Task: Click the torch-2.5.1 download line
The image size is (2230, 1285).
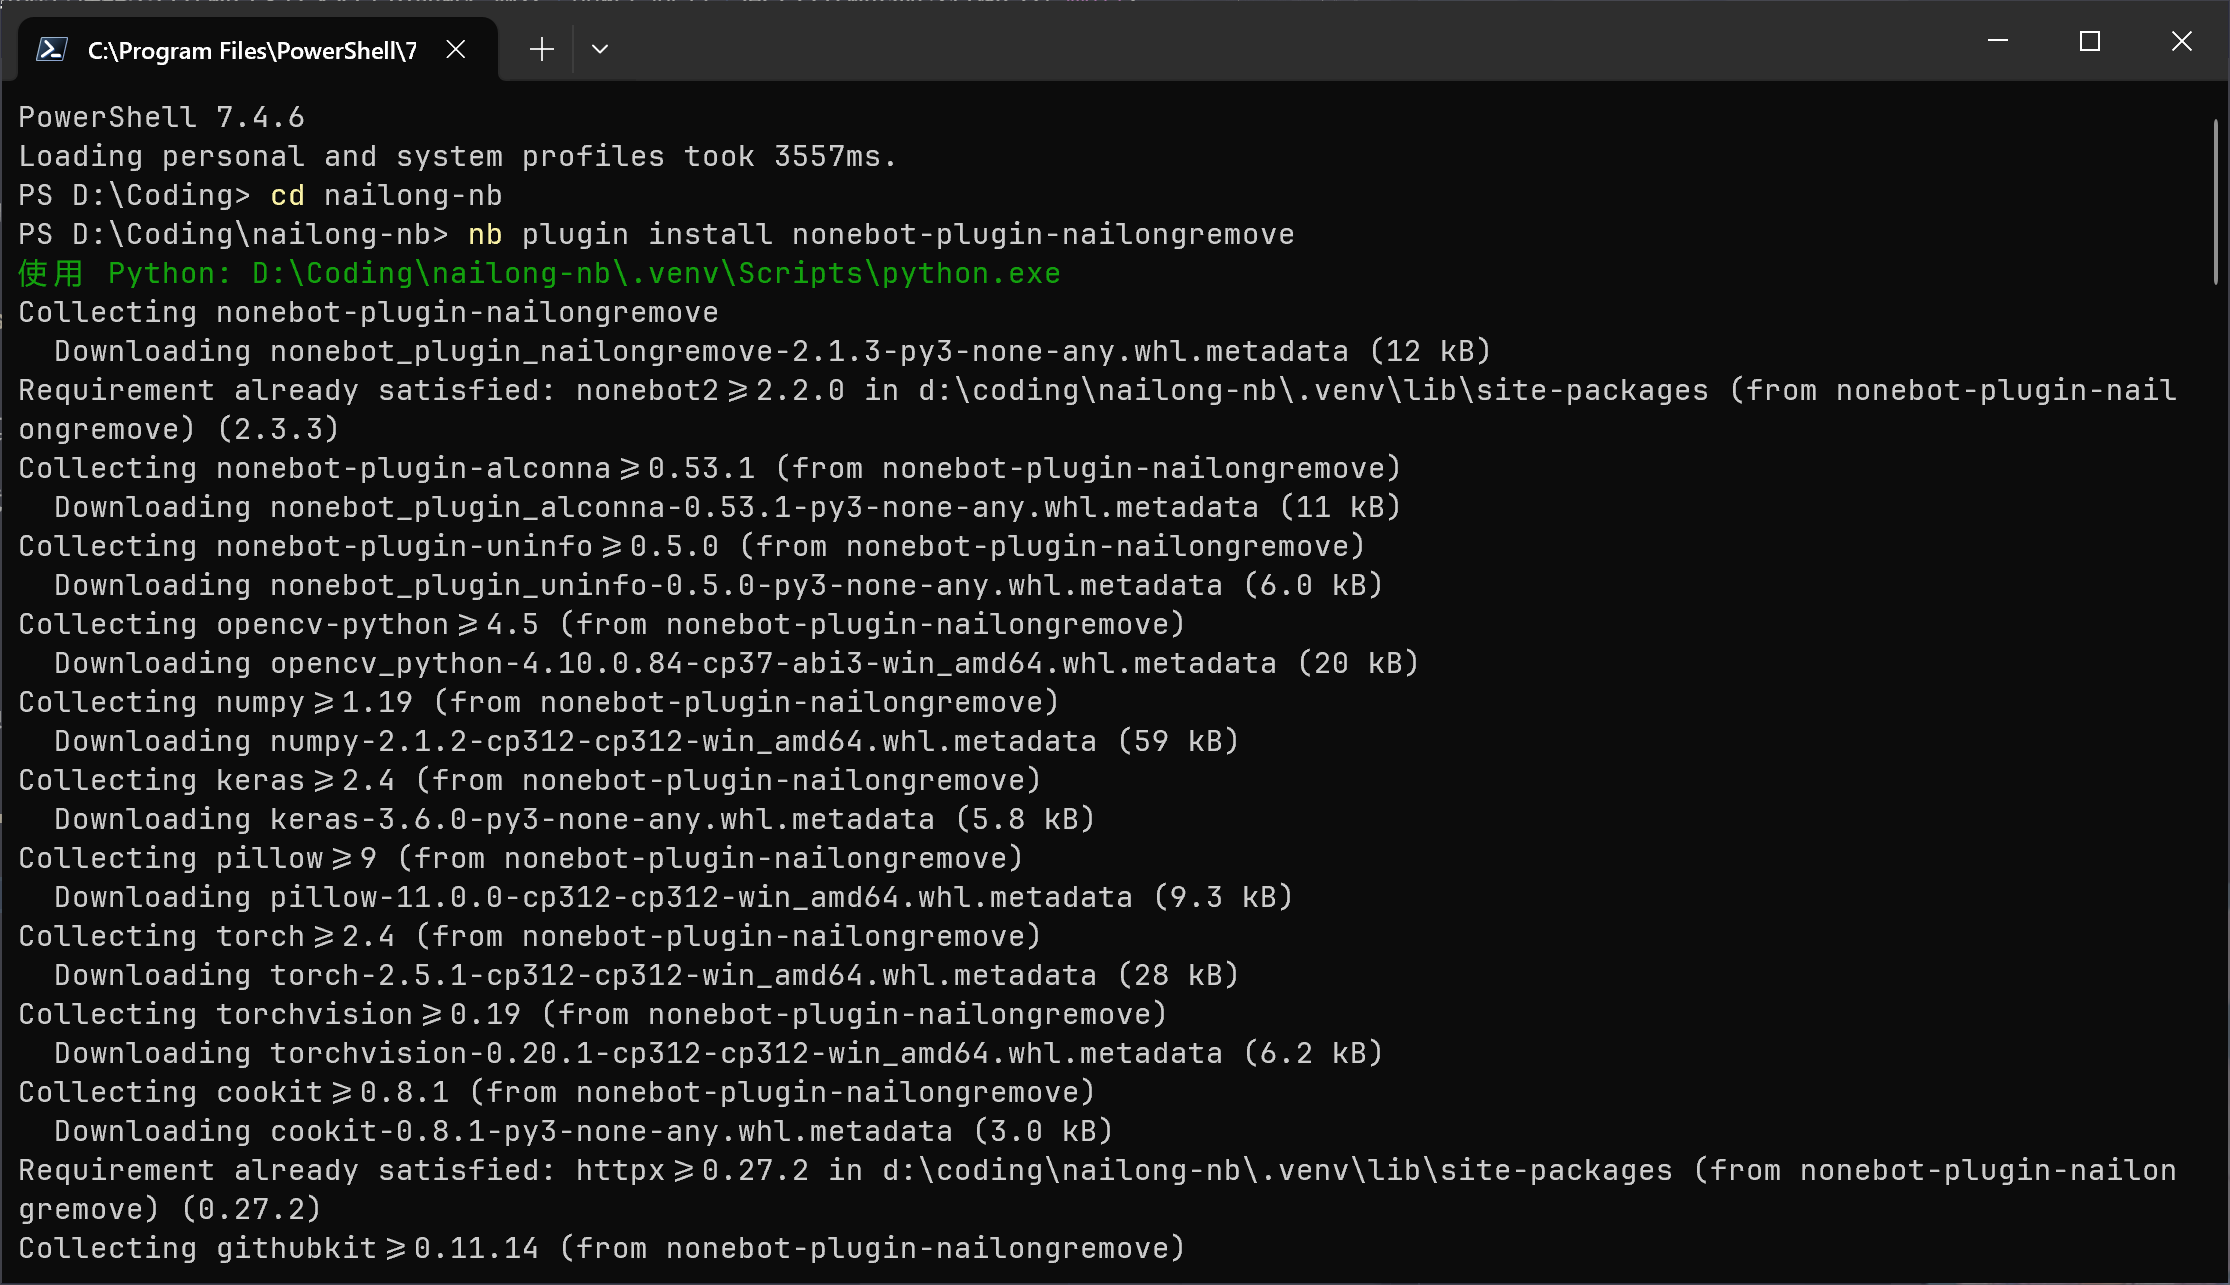Action: tap(646, 975)
